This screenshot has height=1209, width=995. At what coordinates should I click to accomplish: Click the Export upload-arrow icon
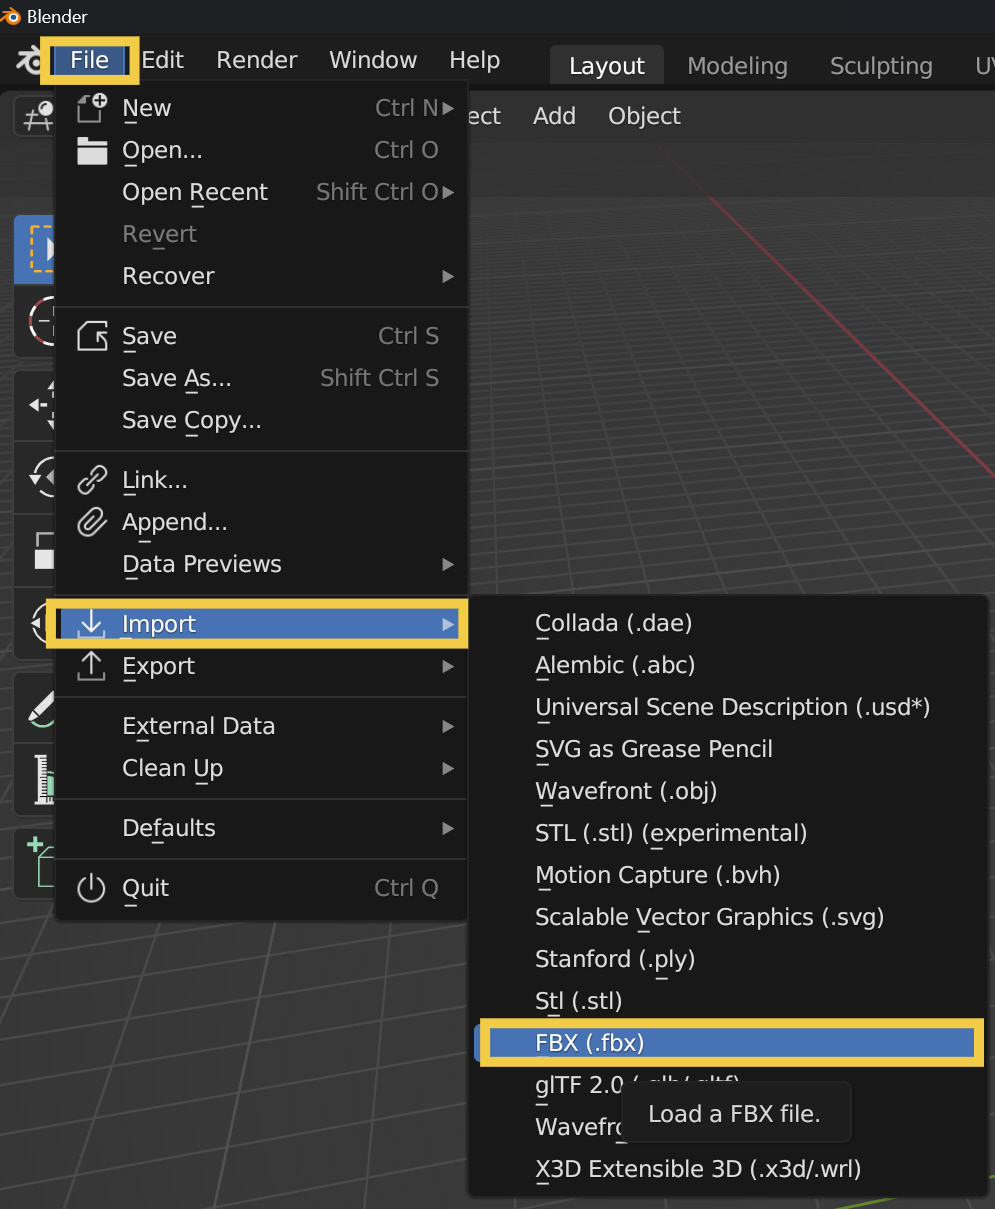(x=91, y=666)
